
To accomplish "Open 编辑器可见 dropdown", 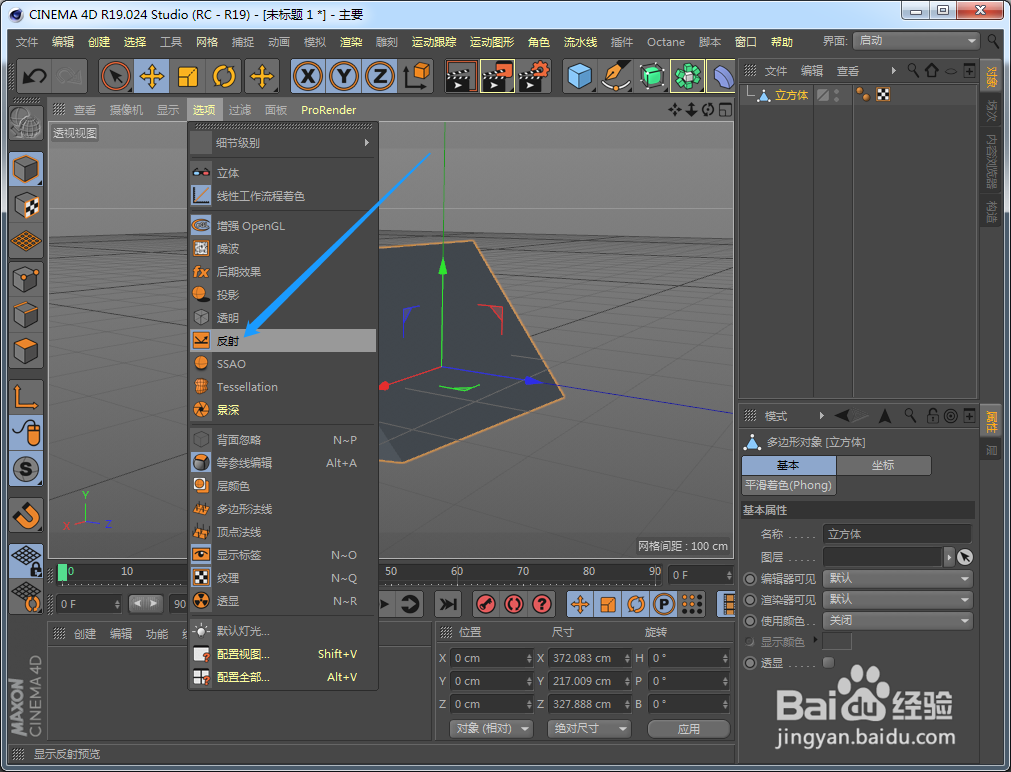I will (898, 579).
